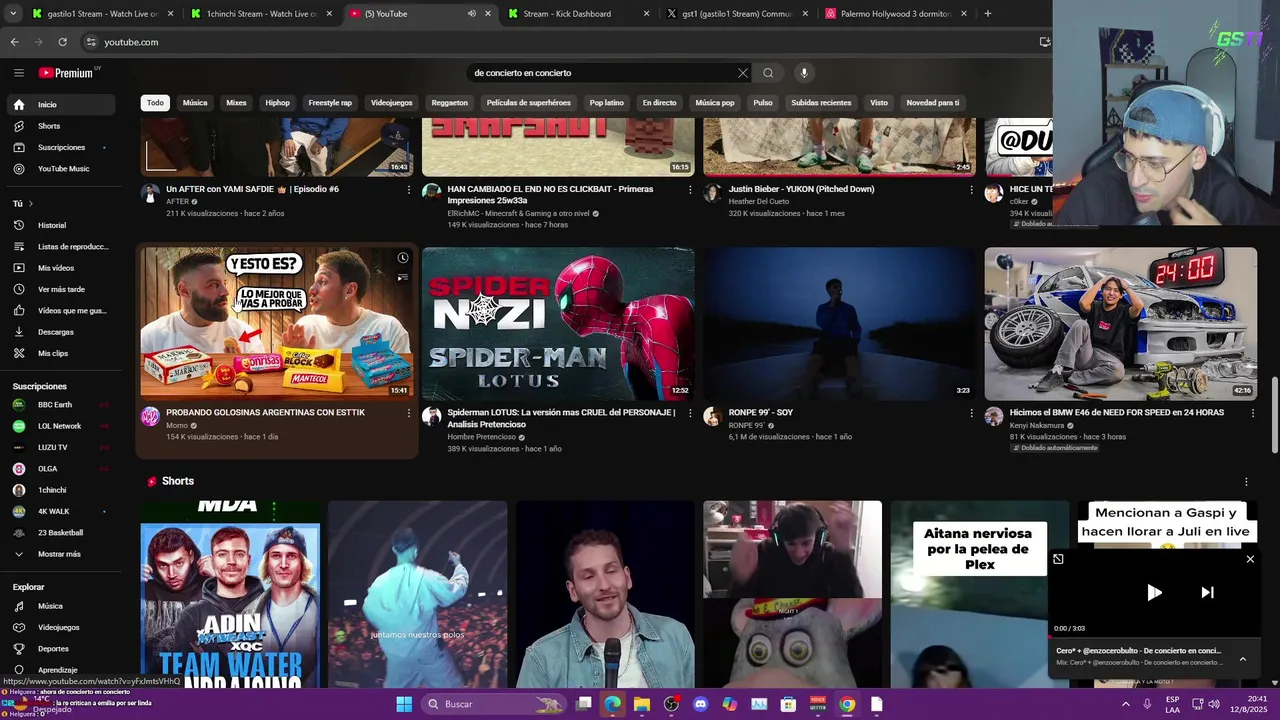1280x720 pixels.
Task: Open options menu for Shorts shelf
Action: pos(1246,482)
